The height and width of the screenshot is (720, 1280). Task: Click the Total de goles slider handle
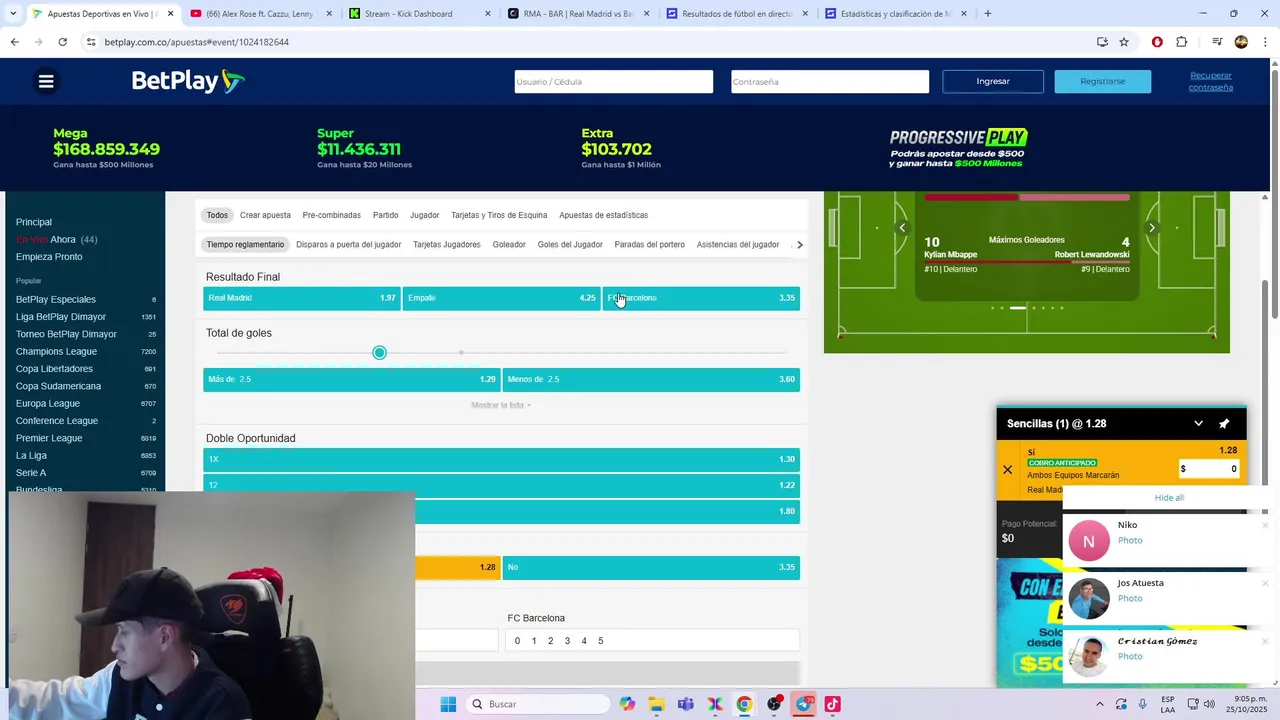click(379, 353)
